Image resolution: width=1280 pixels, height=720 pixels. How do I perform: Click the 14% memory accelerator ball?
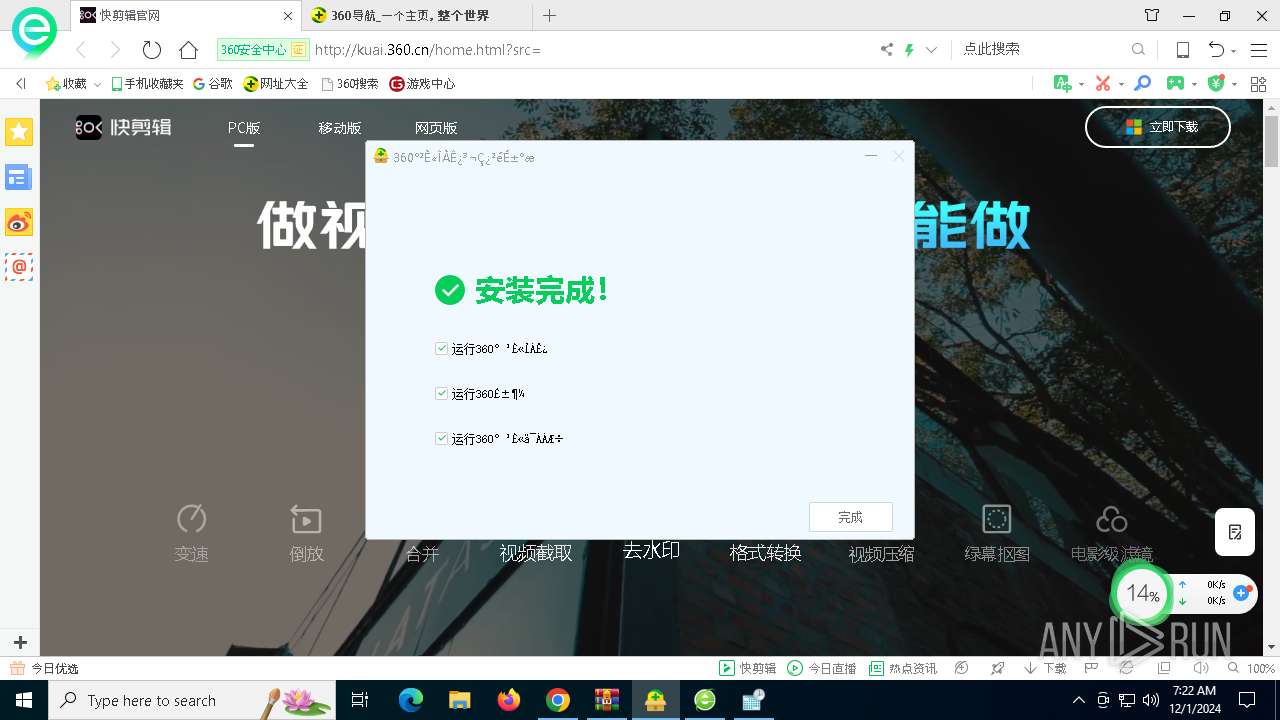click(1142, 594)
